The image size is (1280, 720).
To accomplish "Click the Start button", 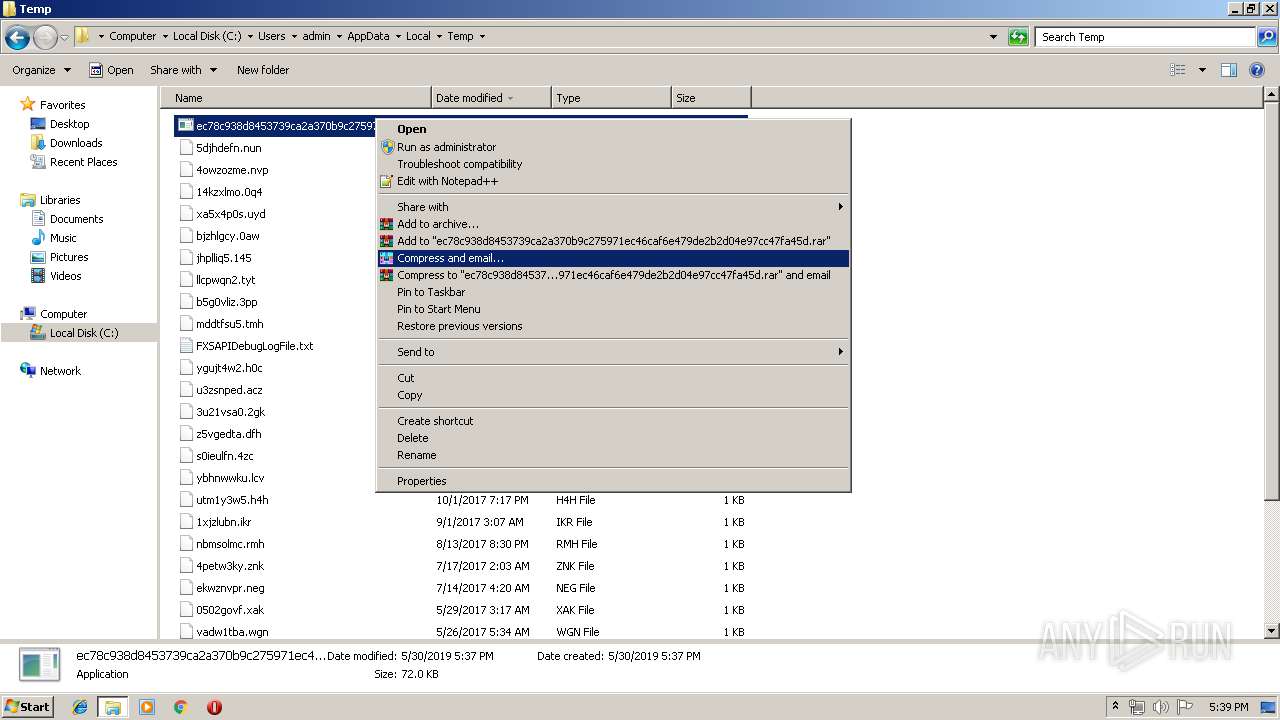I will click(28, 707).
